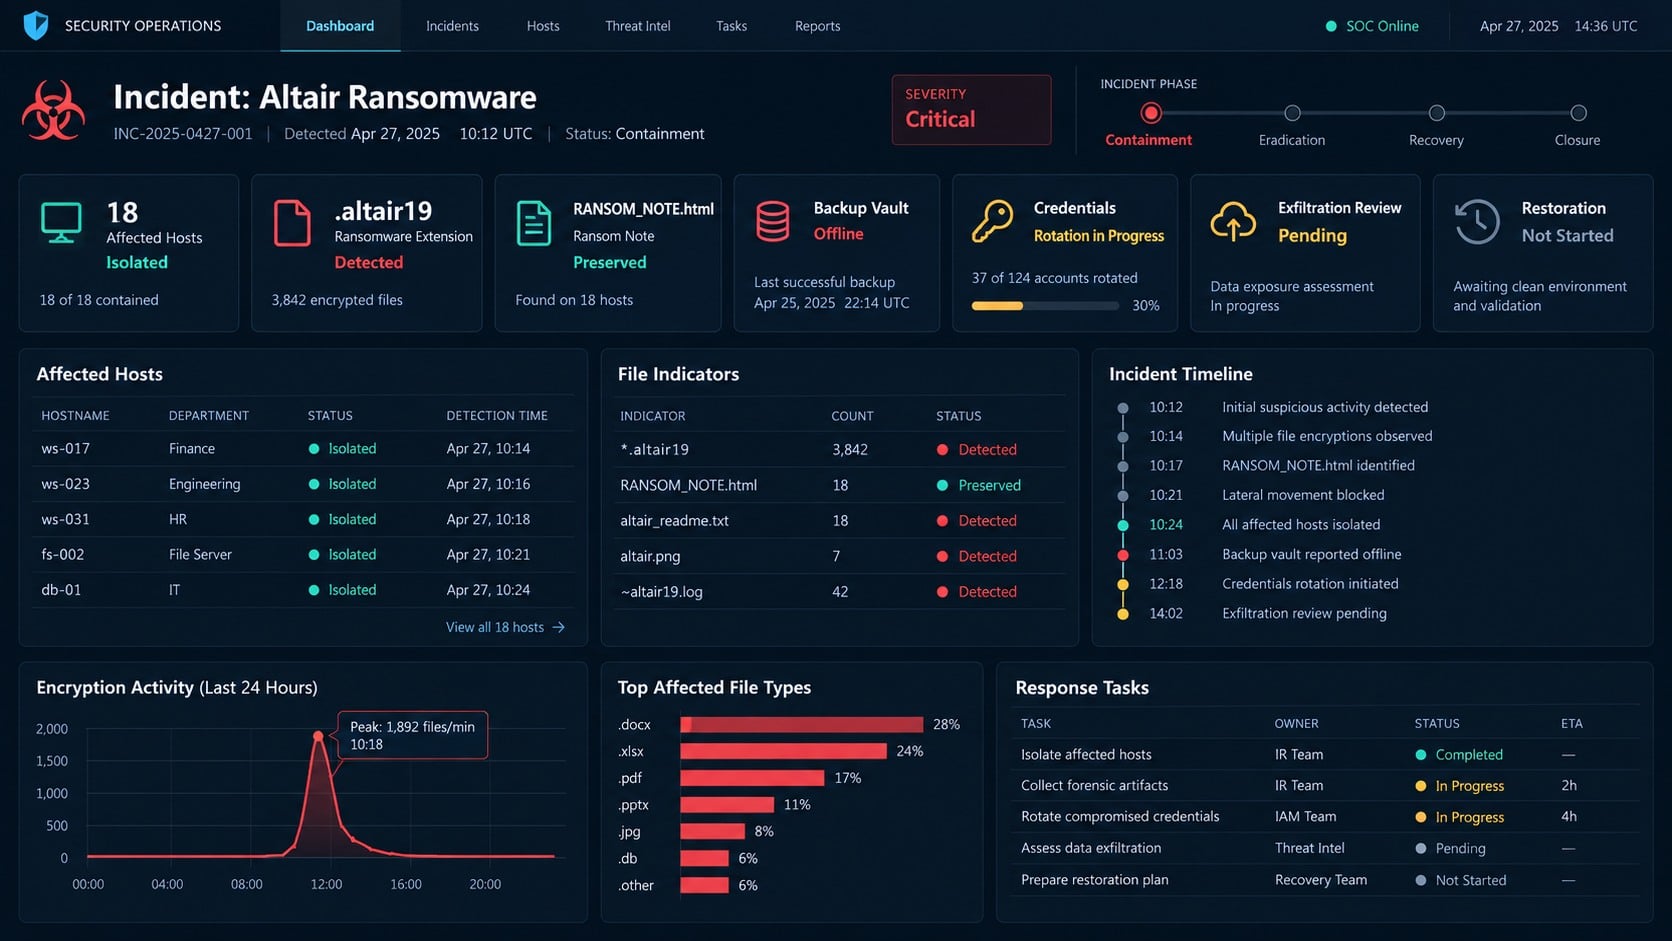
Task: Click the IAM Team owner cell
Action: point(1305,816)
